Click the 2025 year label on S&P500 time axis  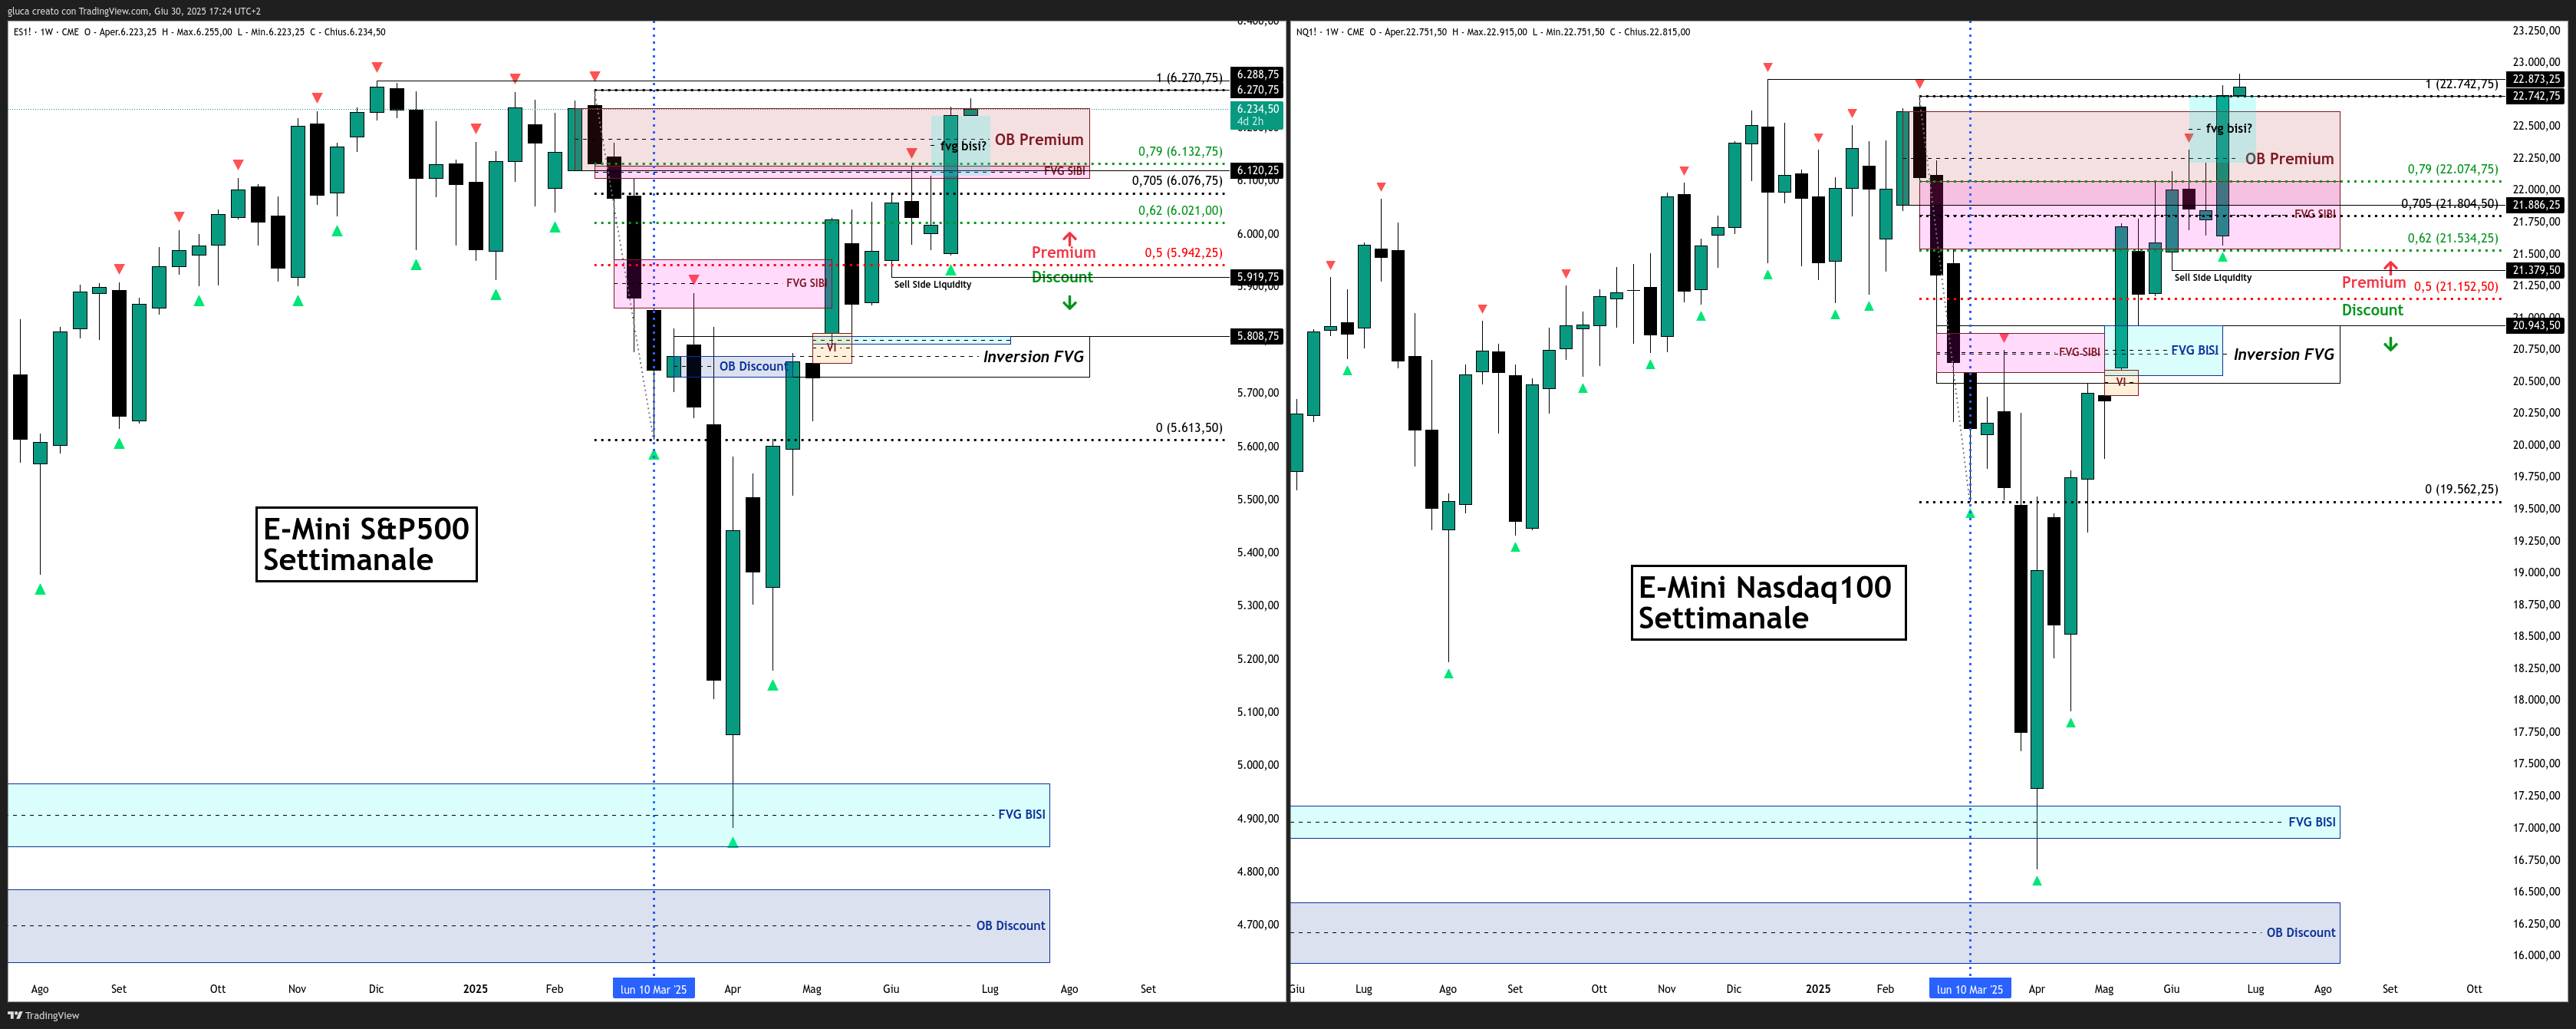coord(475,989)
